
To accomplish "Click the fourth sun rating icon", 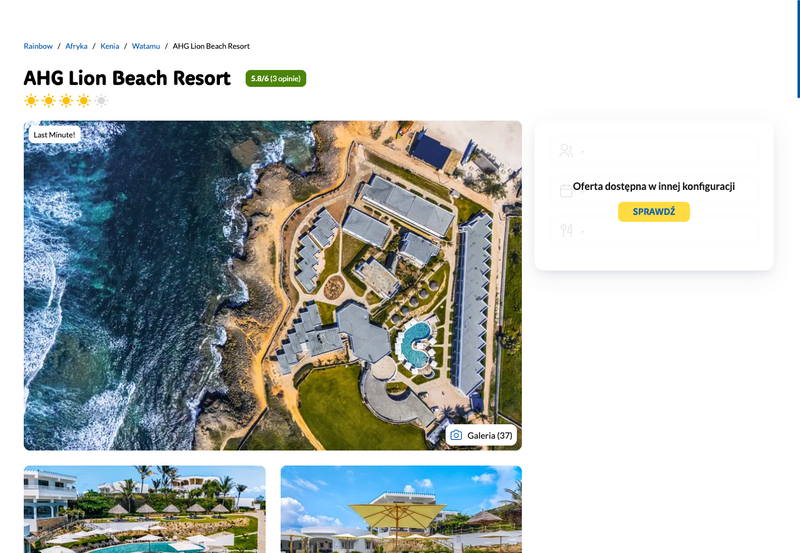I will coord(84,100).
